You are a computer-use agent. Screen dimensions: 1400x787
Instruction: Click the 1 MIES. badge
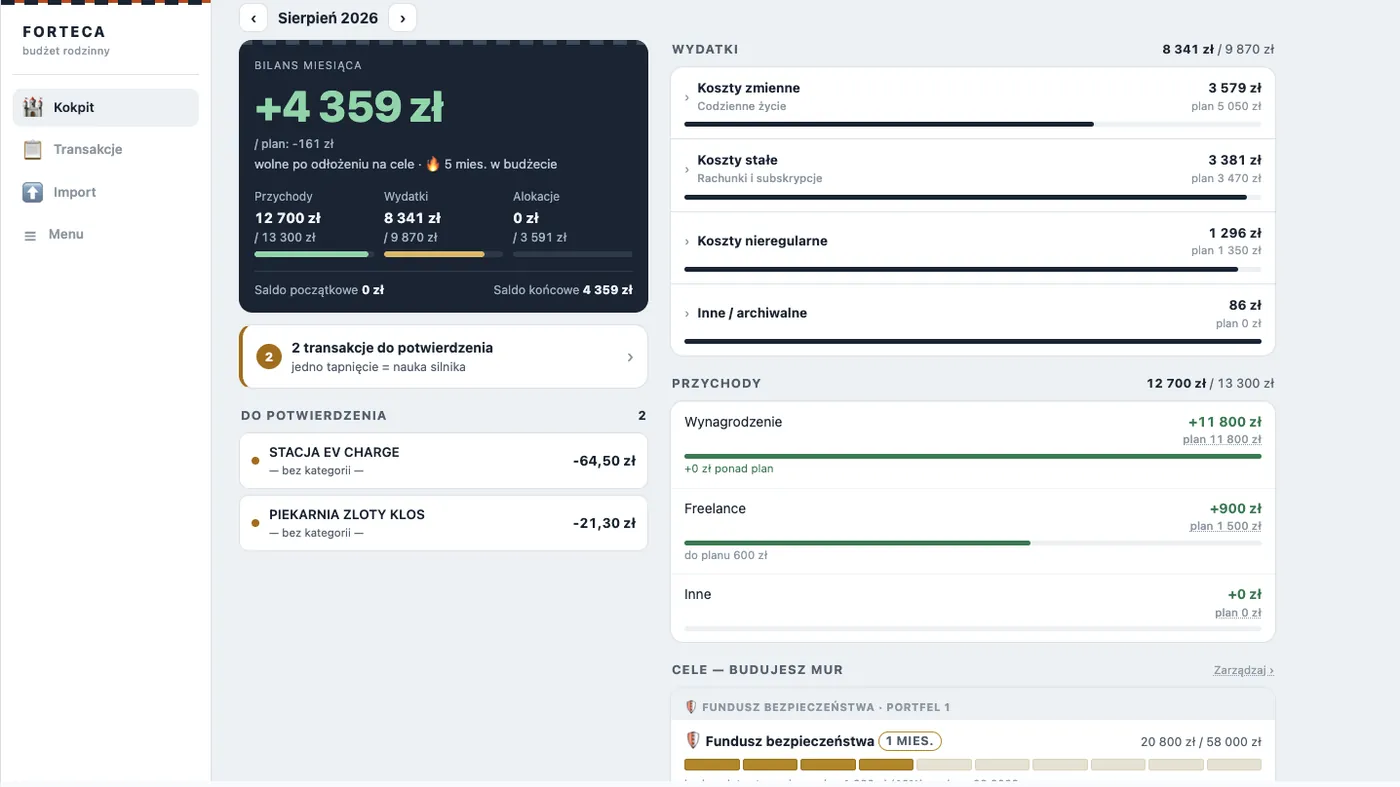click(x=910, y=741)
